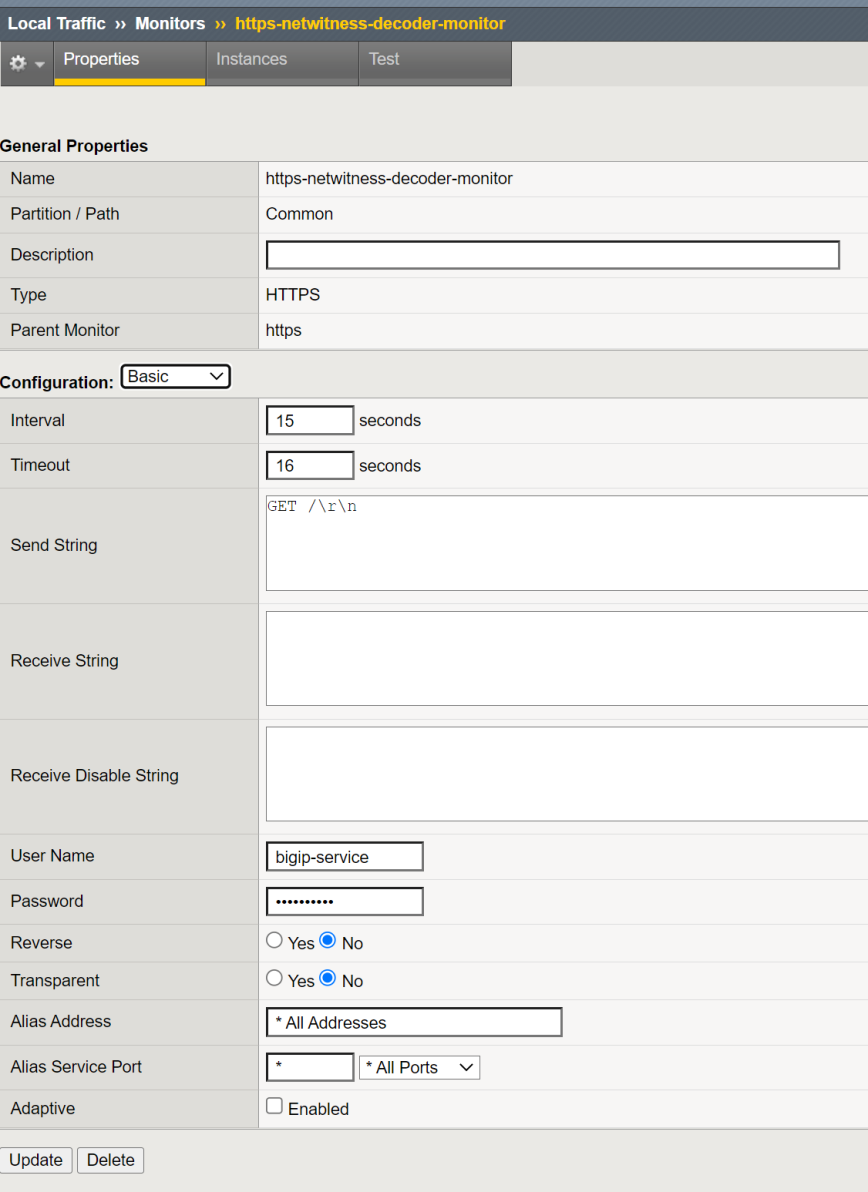Open the Test tab
Screen dimensions: 868x1192
coord(384,60)
